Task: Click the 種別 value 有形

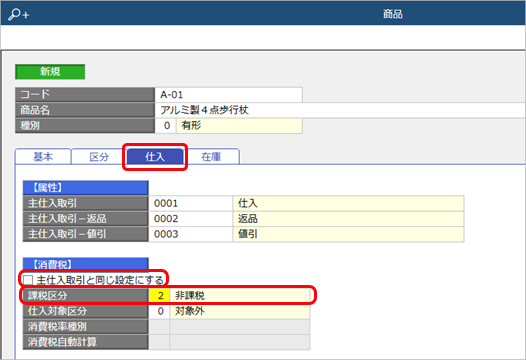Action: [239, 125]
